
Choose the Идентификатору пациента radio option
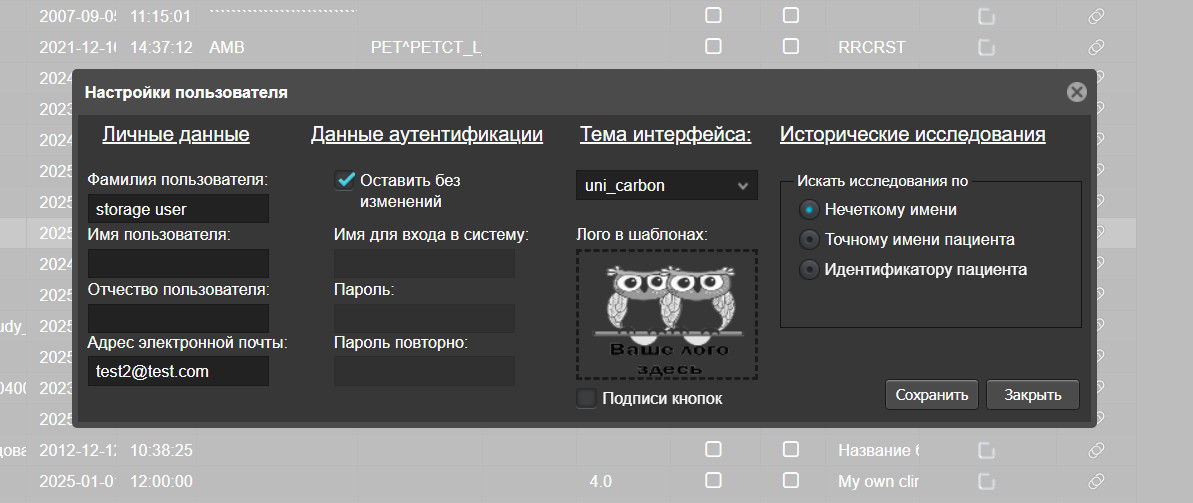pos(809,269)
